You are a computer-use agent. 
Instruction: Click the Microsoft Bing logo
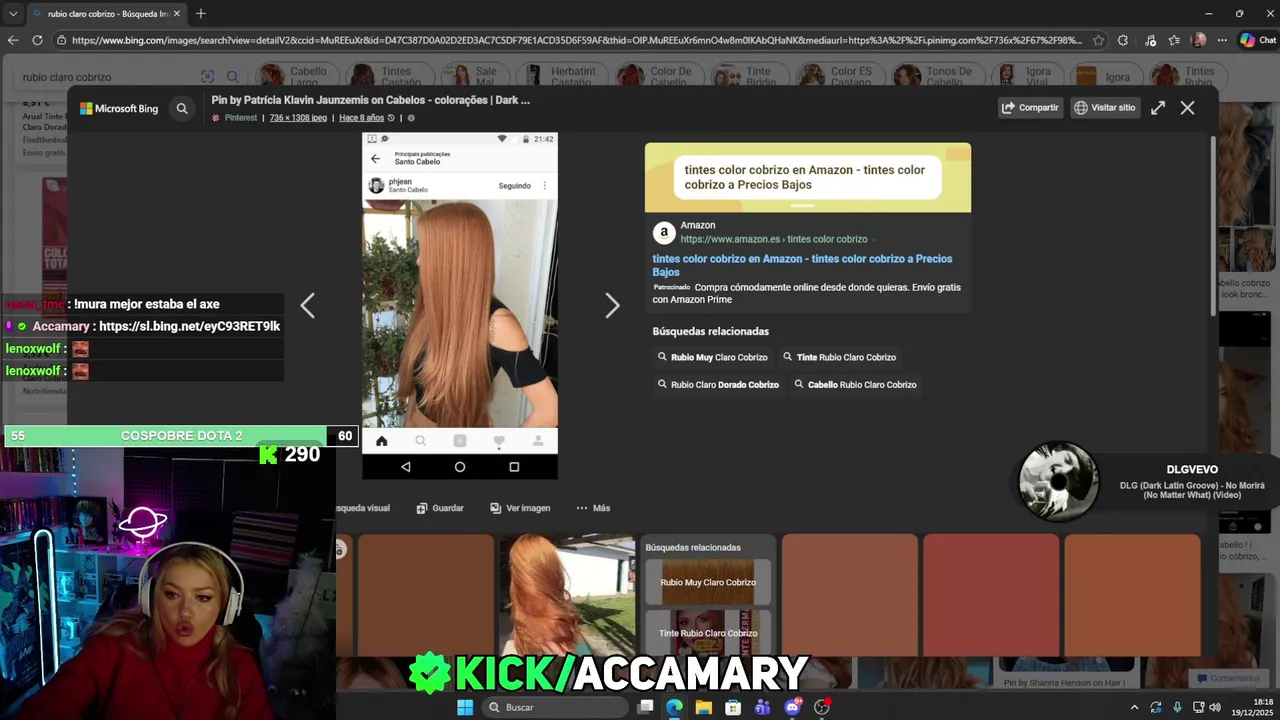tap(119, 108)
